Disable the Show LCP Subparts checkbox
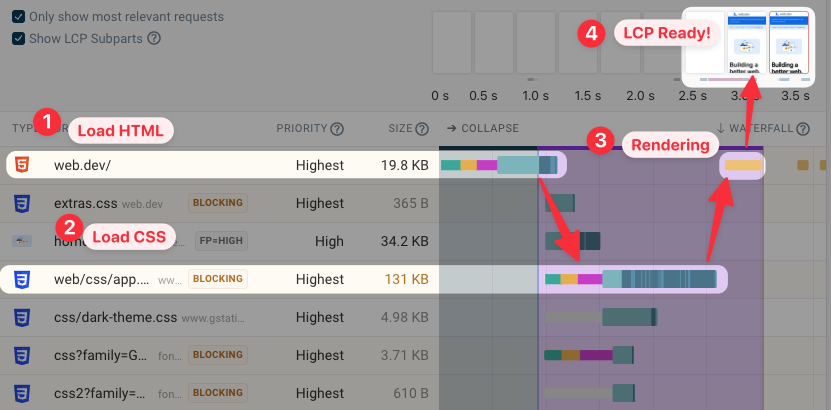 coord(18,39)
